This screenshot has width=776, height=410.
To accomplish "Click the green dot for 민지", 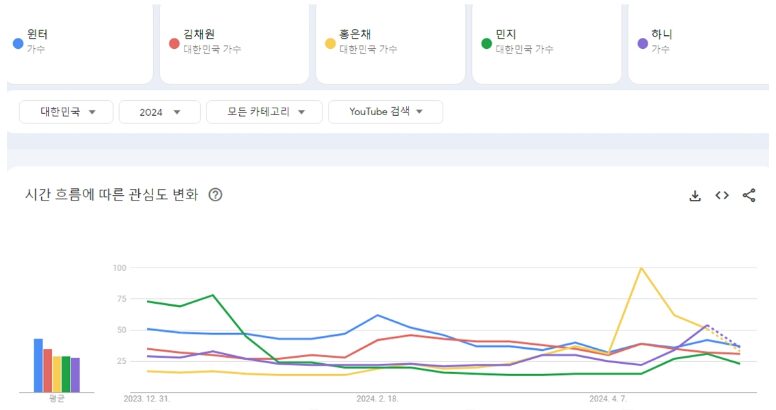I will point(486,43).
